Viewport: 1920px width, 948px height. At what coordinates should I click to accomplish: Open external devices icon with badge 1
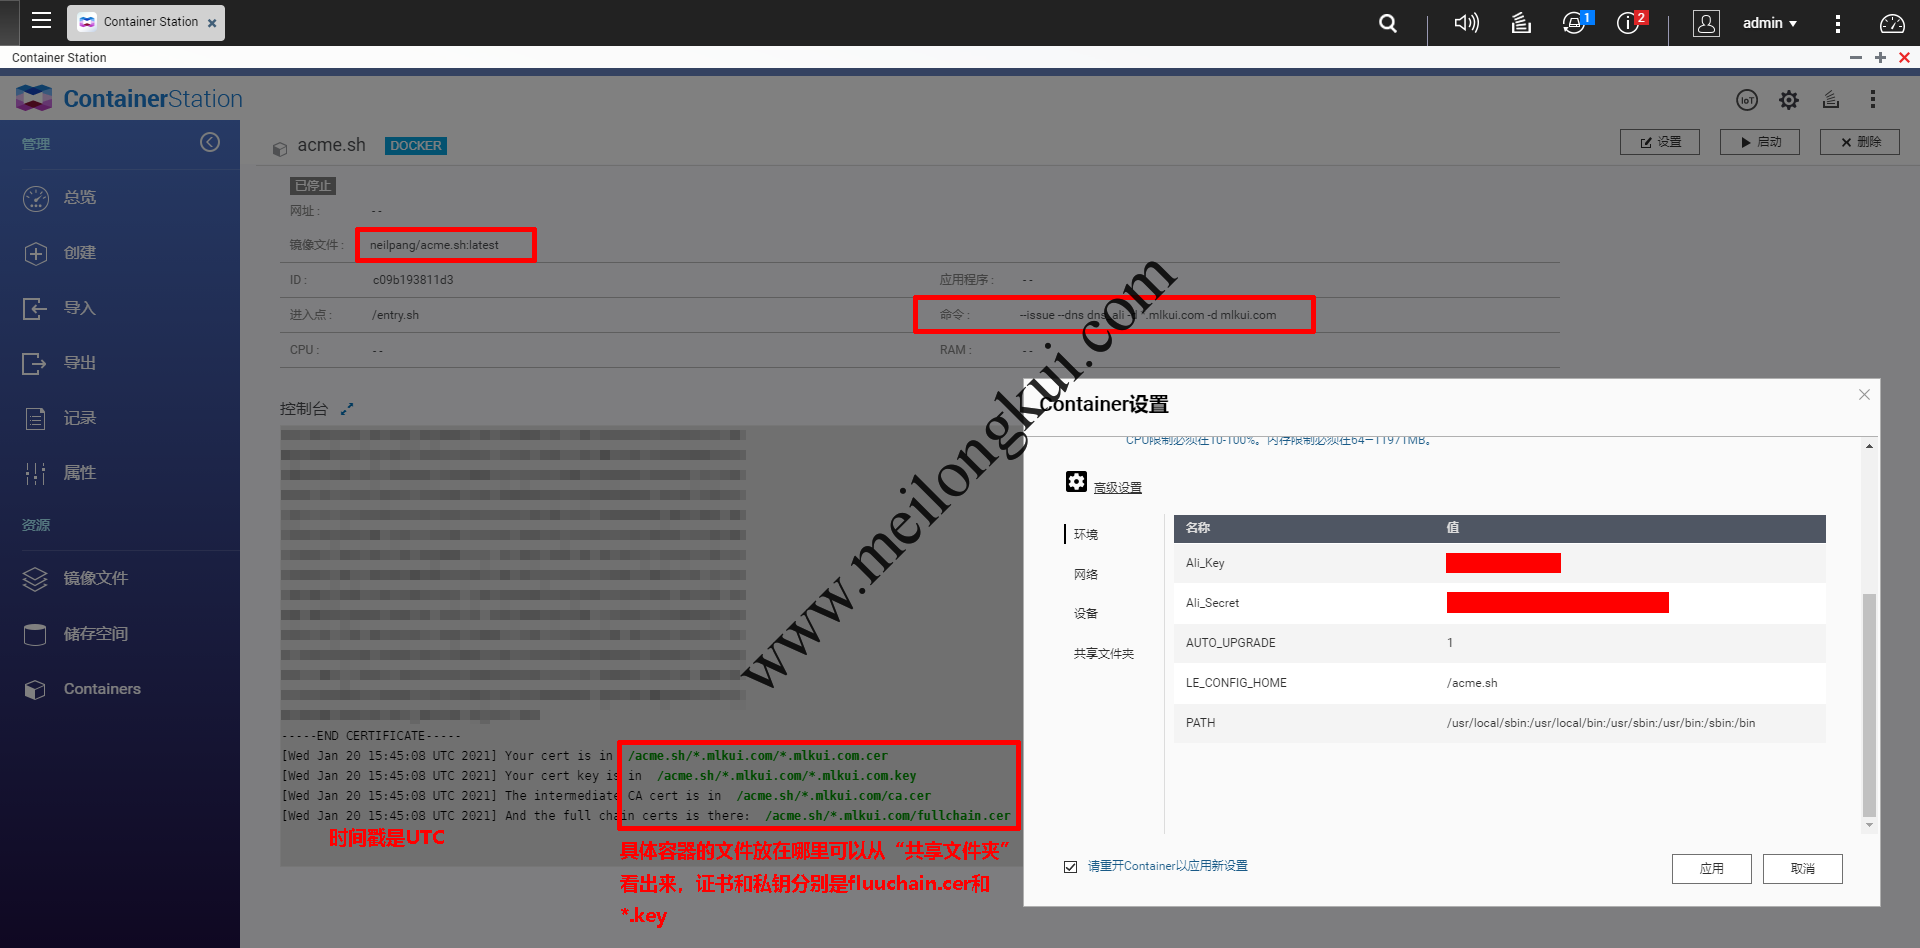coord(1577,22)
